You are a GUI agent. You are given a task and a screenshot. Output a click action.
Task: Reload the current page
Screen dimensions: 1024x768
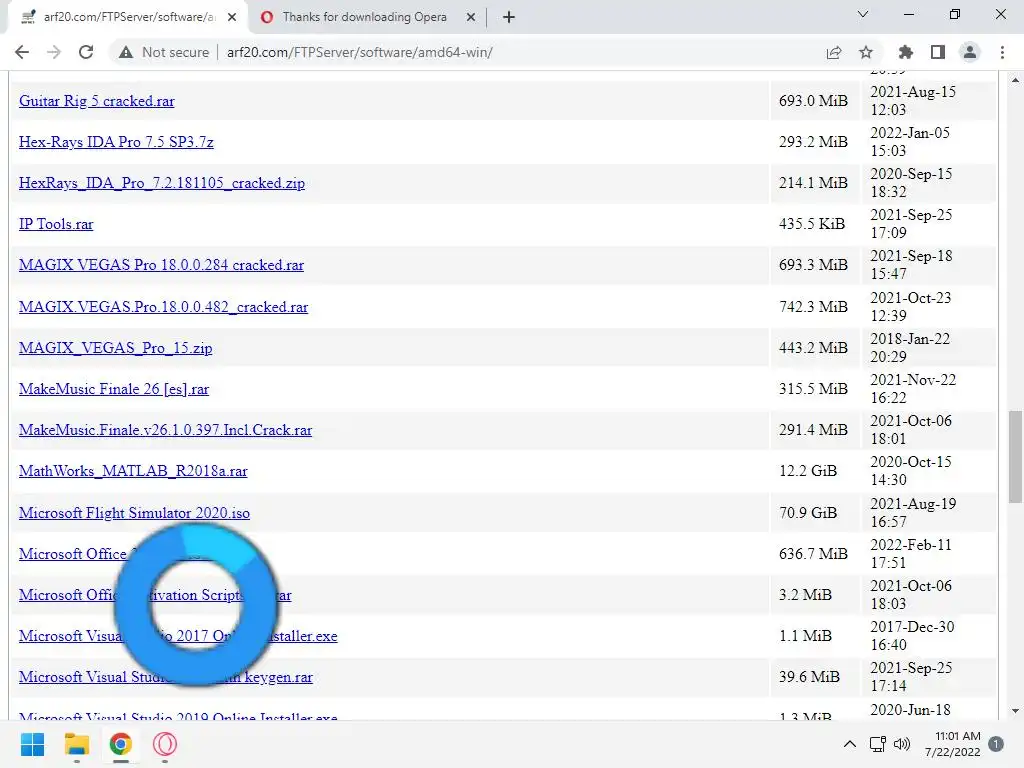[x=86, y=52]
